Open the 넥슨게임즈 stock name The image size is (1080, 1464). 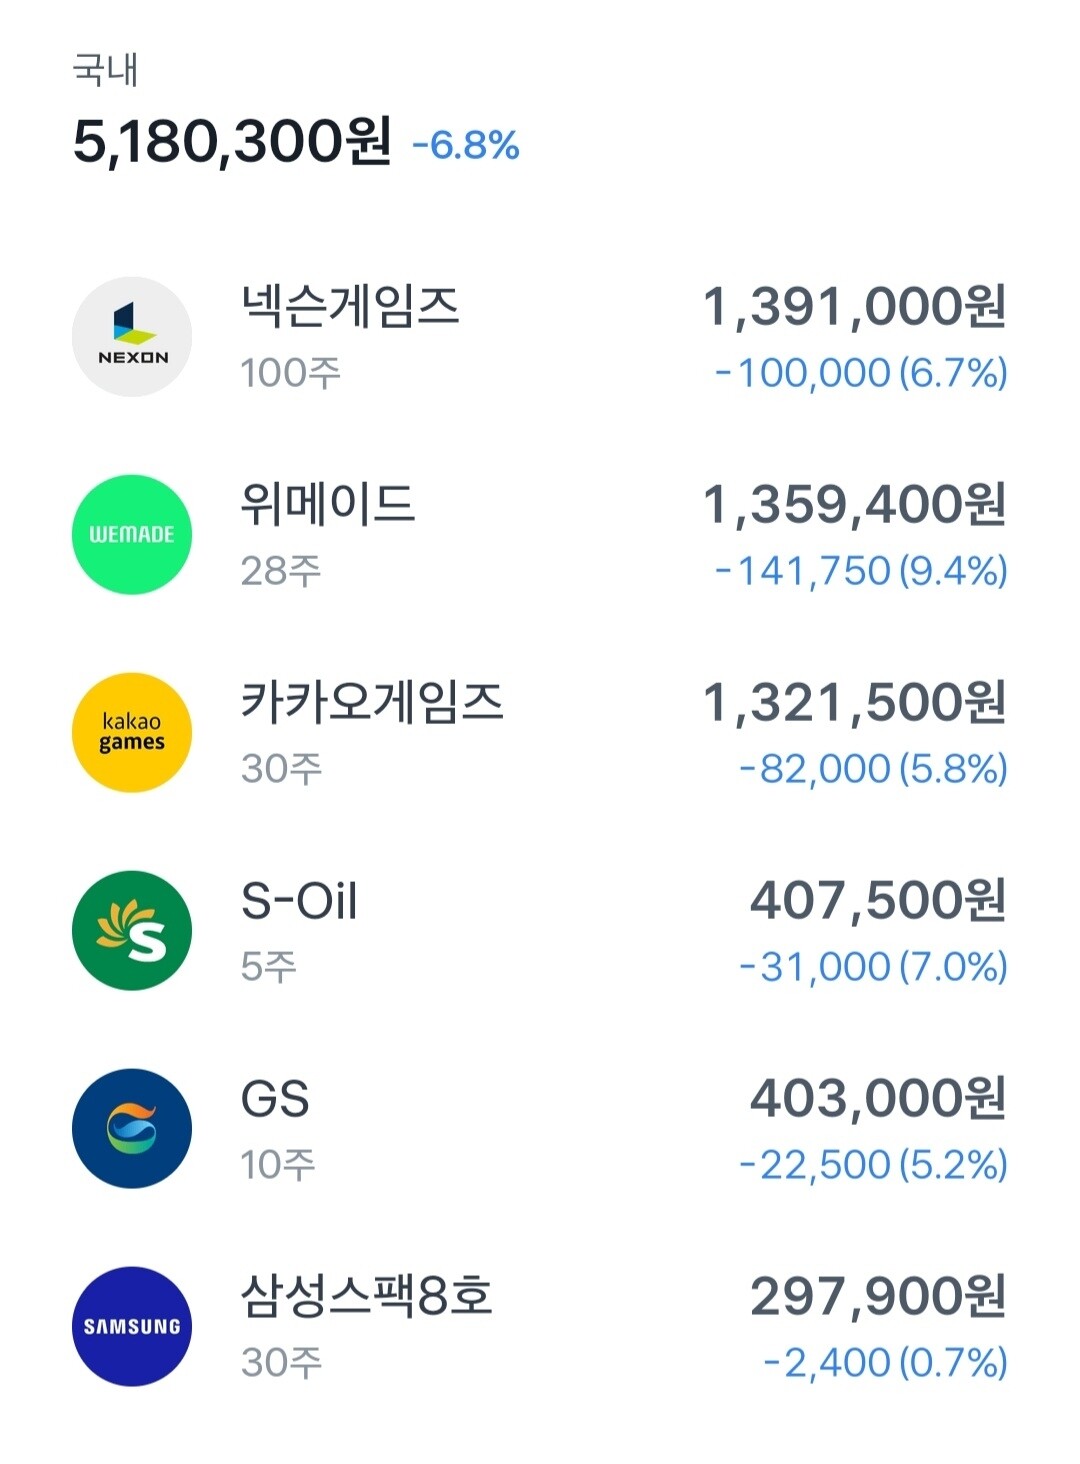coord(350,306)
